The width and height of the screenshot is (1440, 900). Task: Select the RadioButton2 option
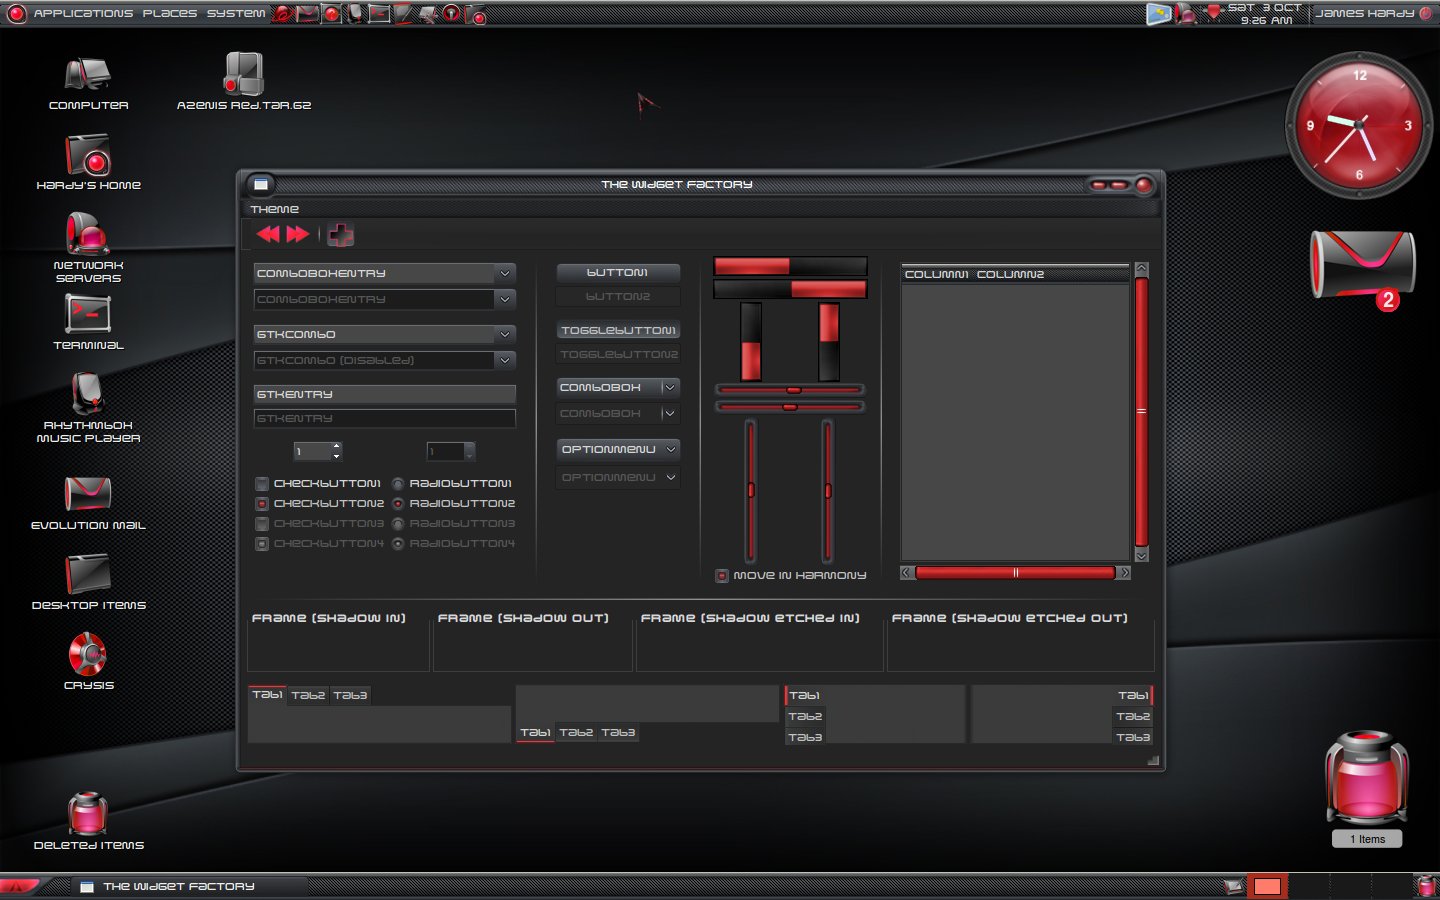point(398,504)
